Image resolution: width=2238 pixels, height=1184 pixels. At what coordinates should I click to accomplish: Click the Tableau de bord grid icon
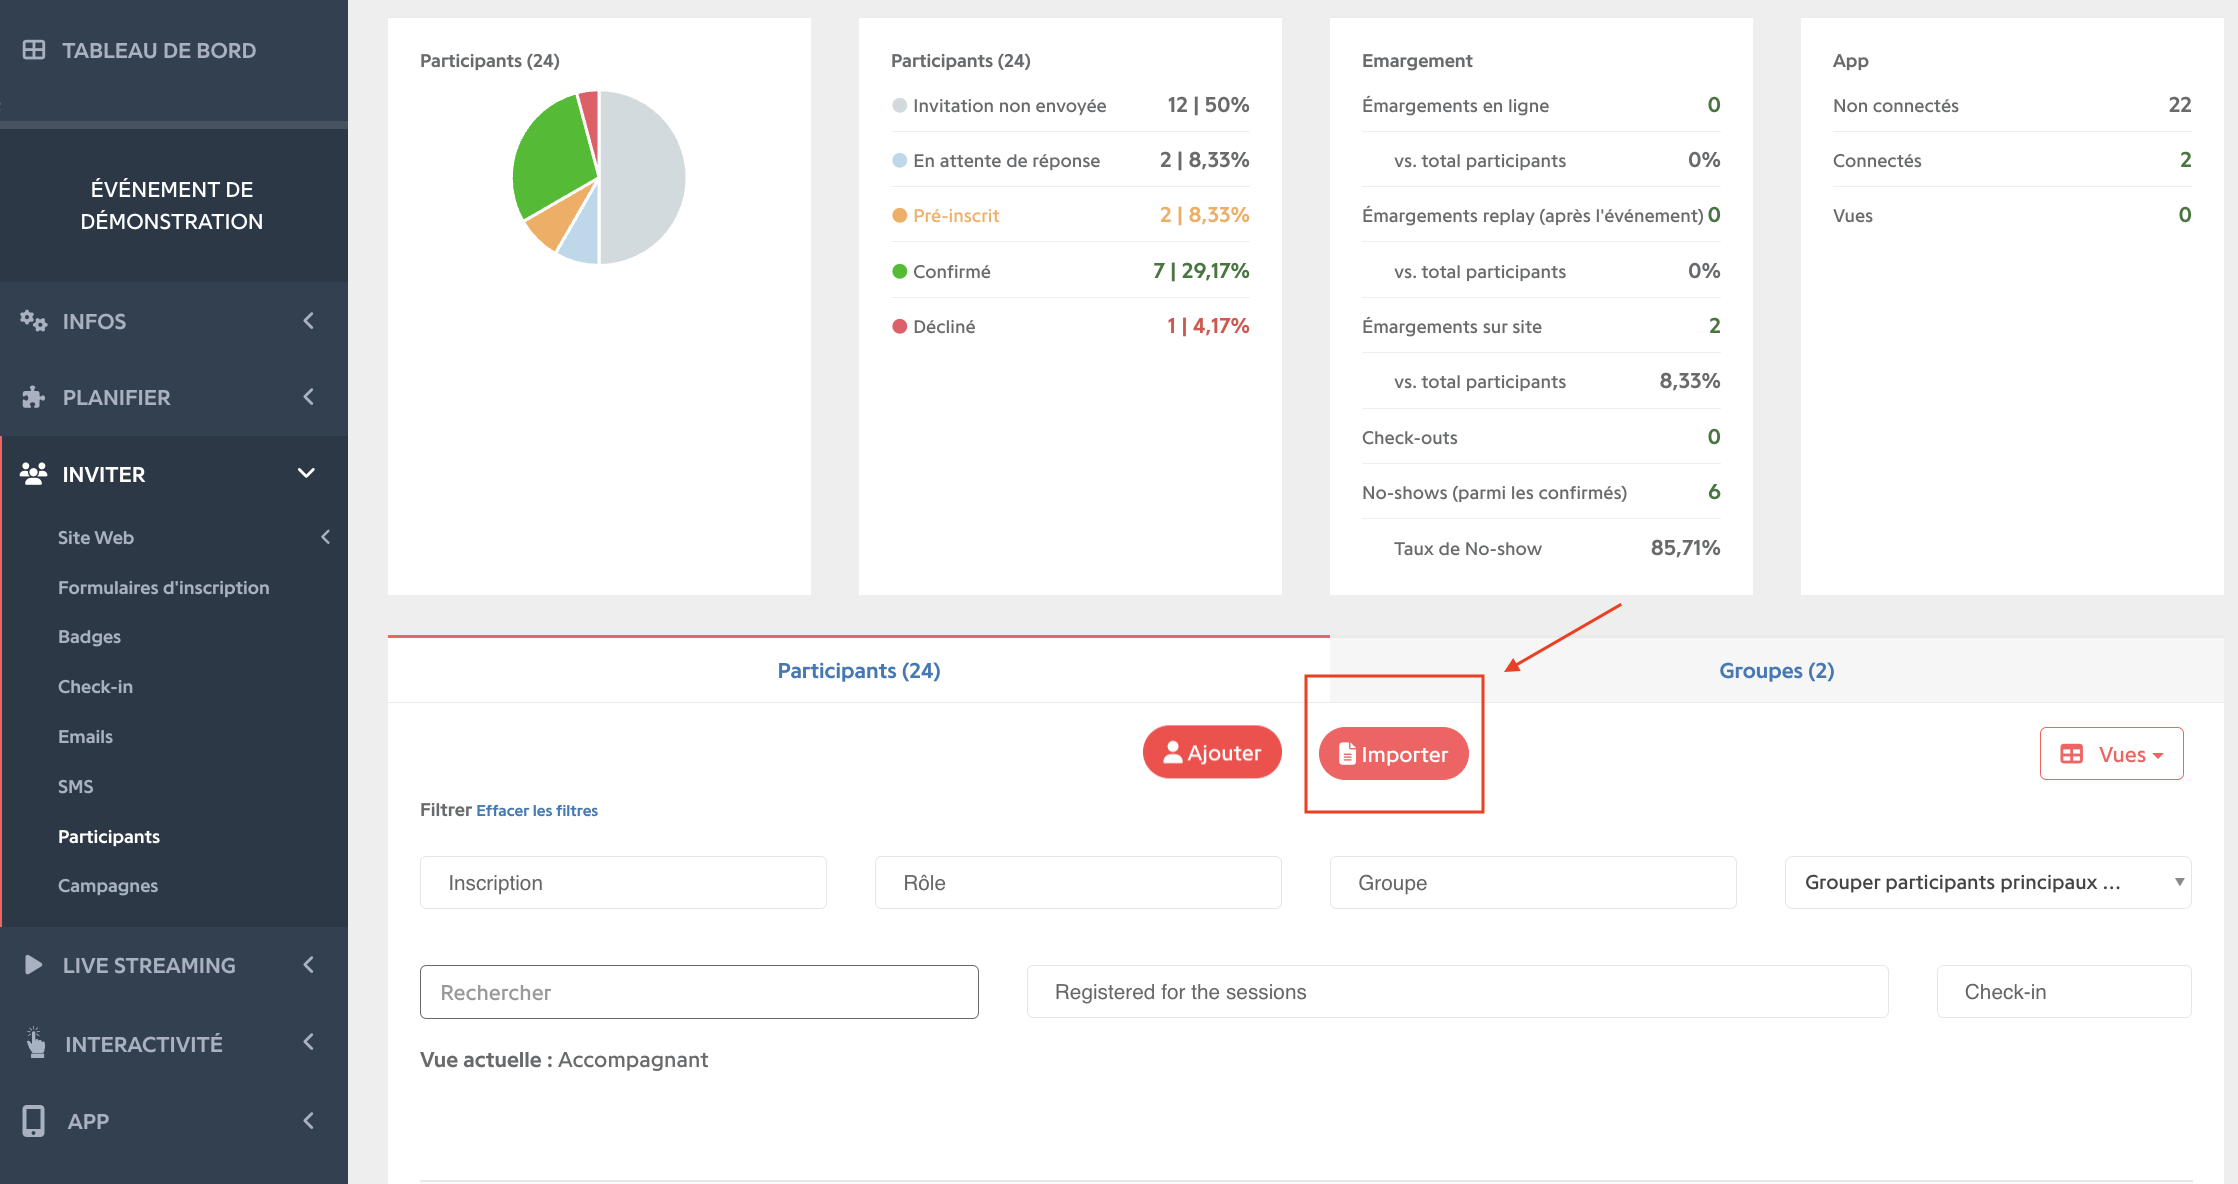click(34, 50)
